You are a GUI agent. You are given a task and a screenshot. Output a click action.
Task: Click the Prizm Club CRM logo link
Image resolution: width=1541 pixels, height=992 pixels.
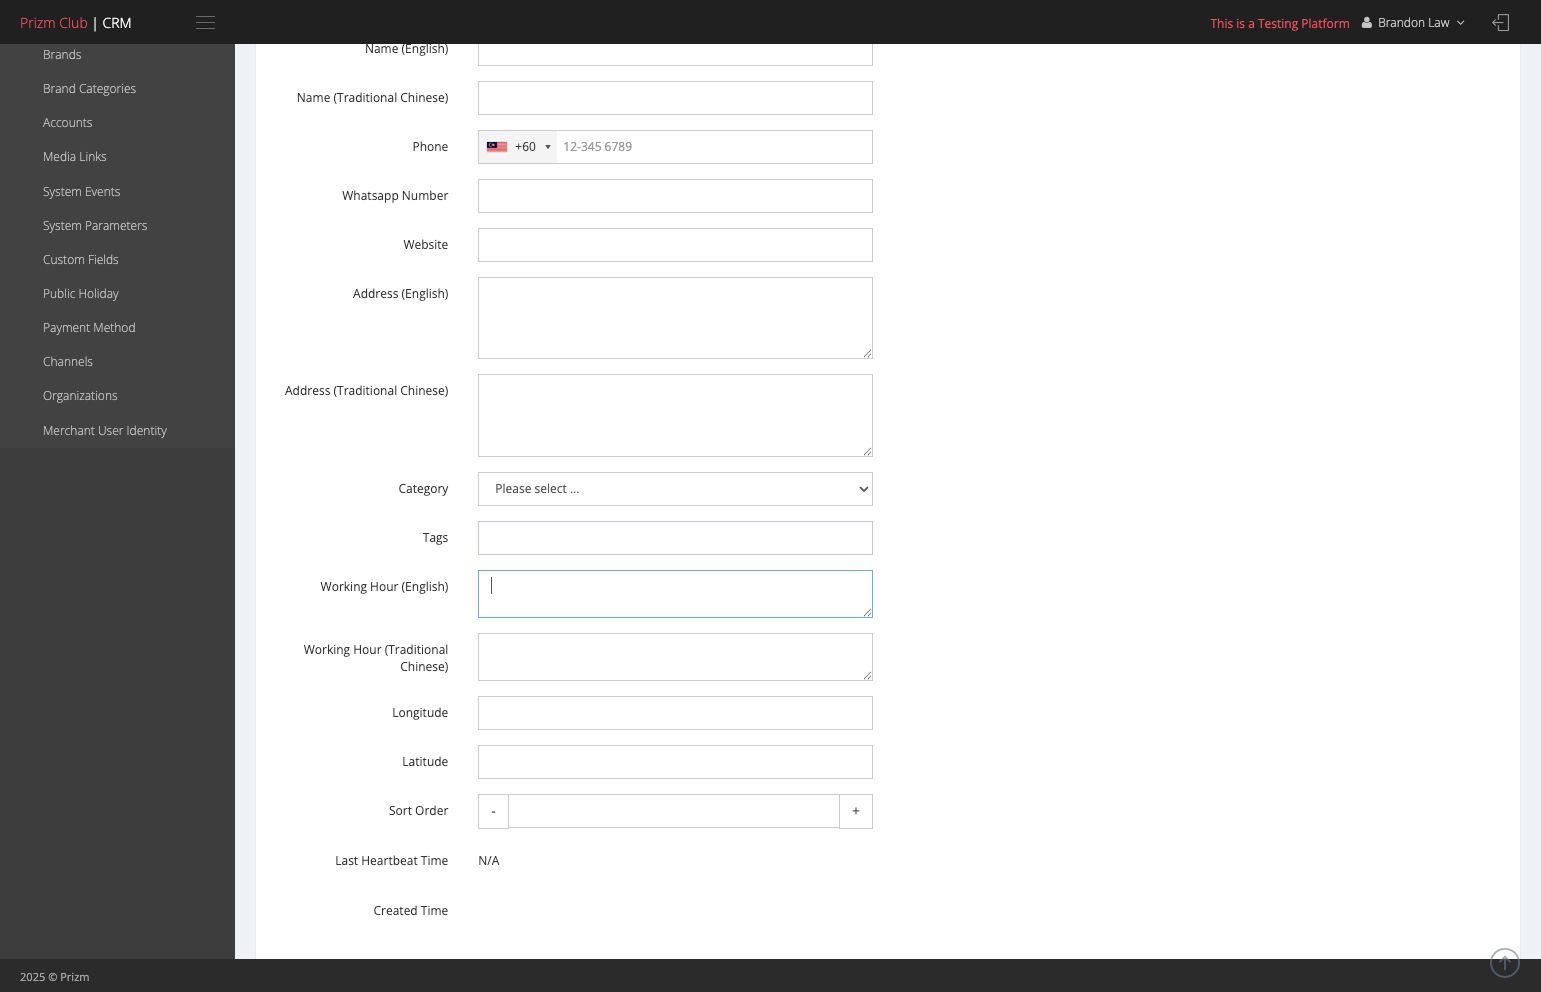click(76, 23)
